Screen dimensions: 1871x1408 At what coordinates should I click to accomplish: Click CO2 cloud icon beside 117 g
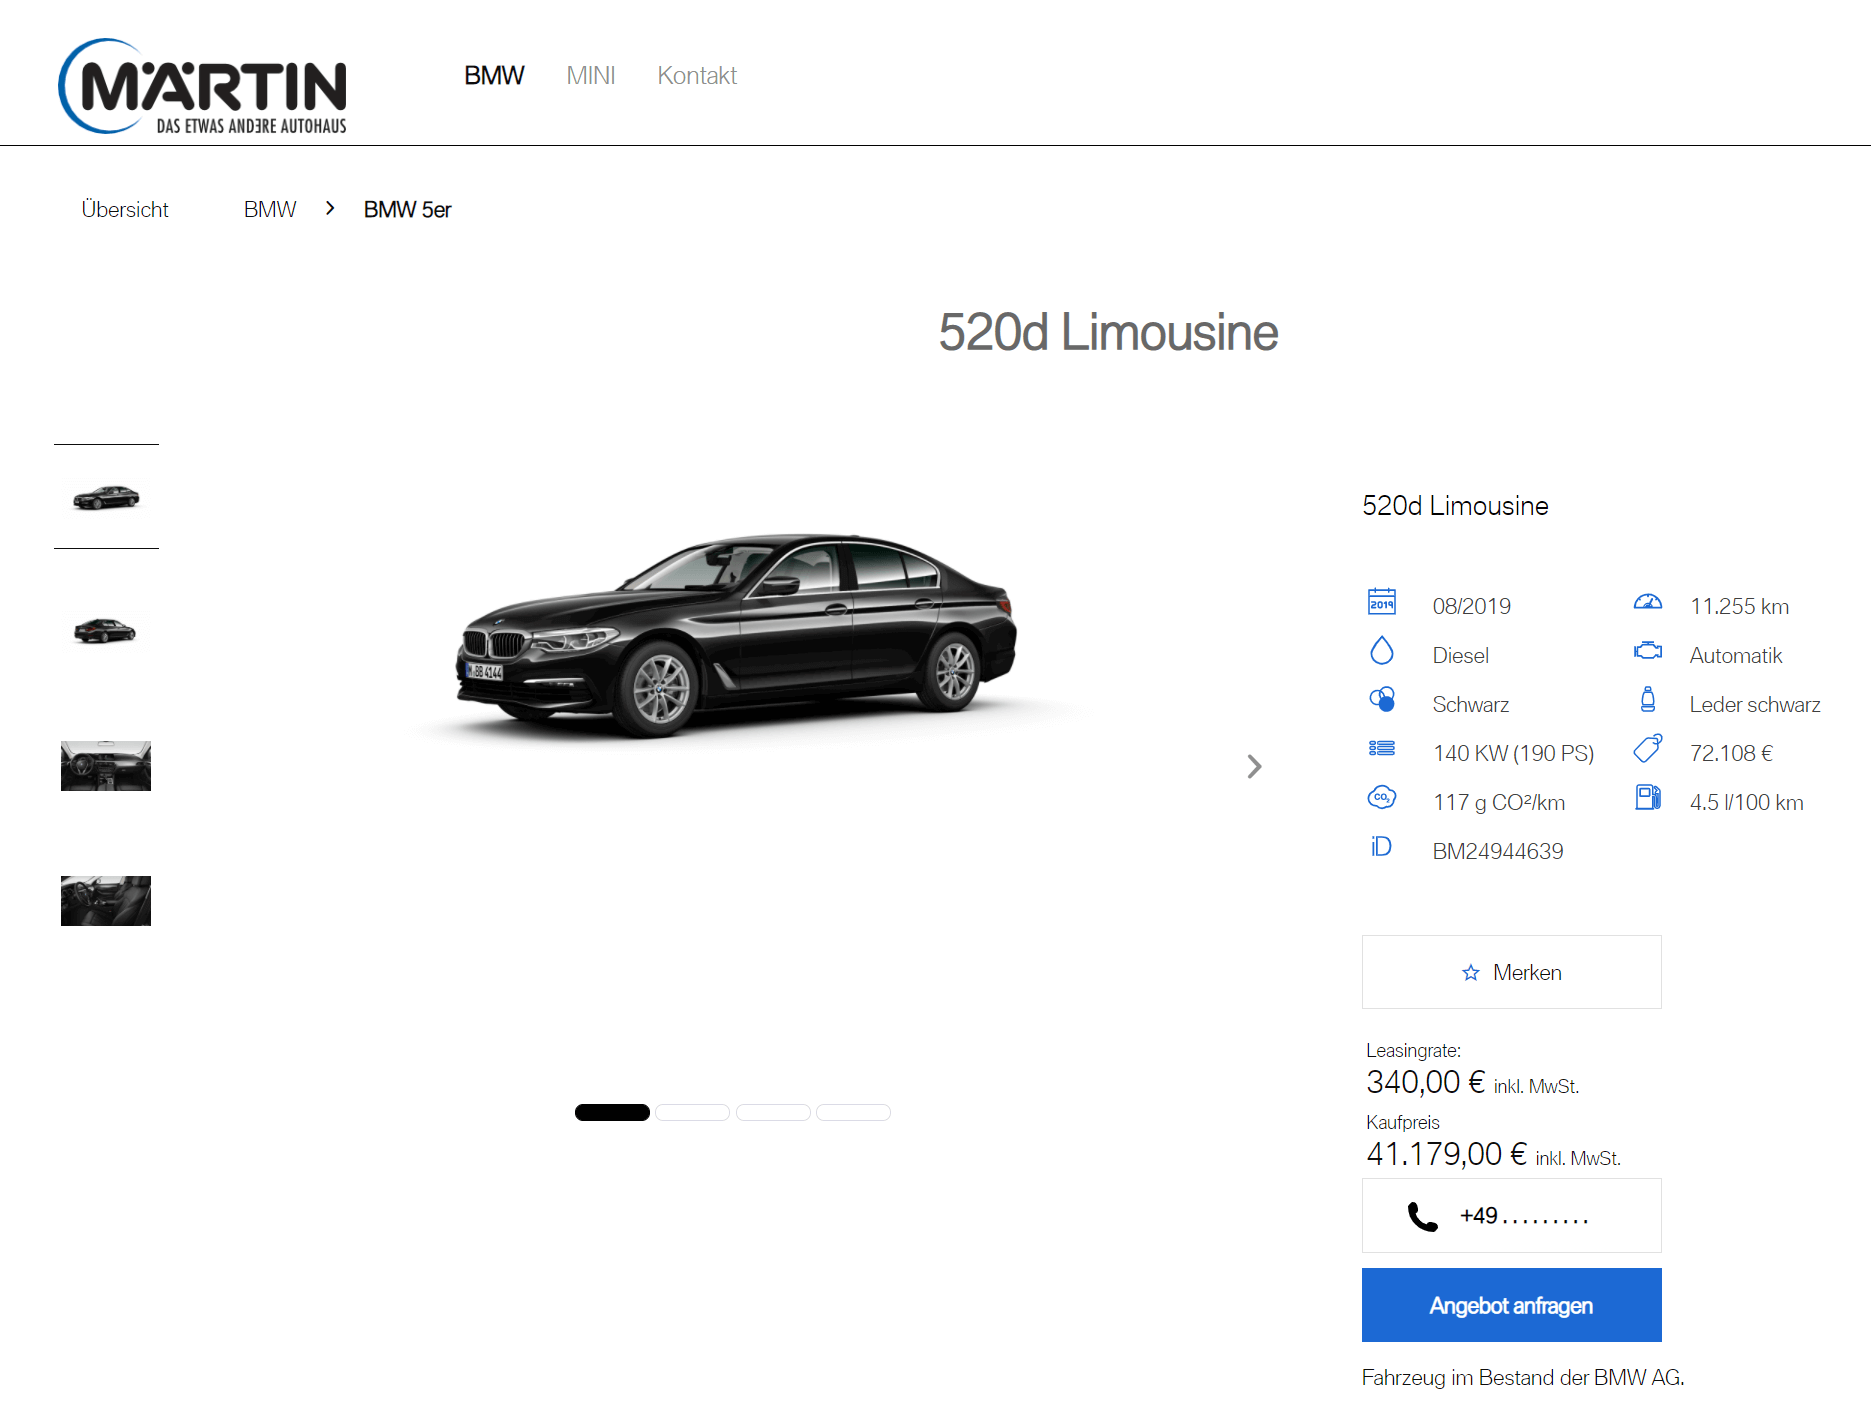pos(1382,797)
